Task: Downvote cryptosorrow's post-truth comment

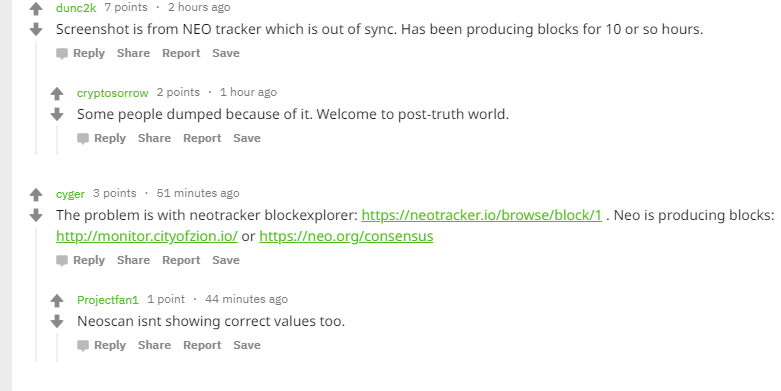Action: coord(57,115)
